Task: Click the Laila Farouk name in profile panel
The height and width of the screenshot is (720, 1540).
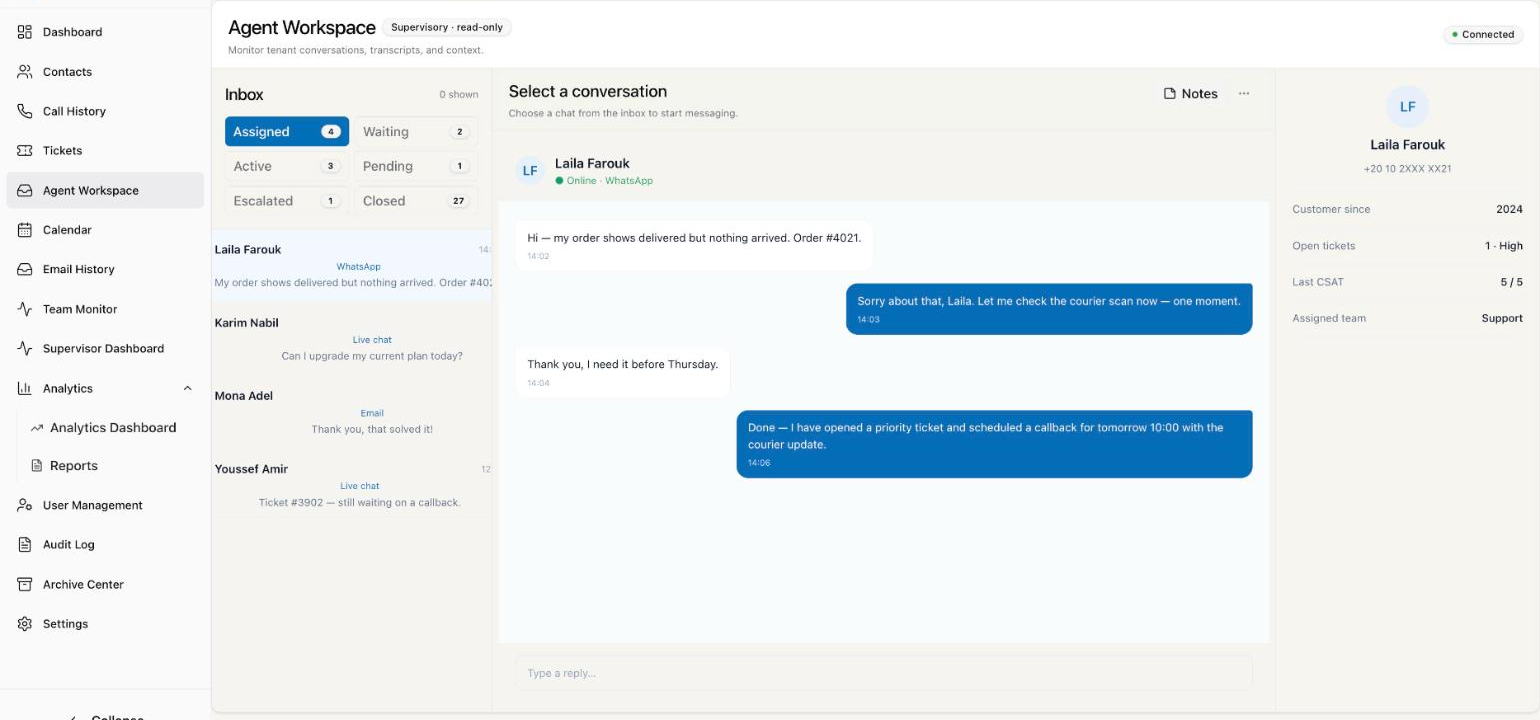Action: (x=1407, y=145)
